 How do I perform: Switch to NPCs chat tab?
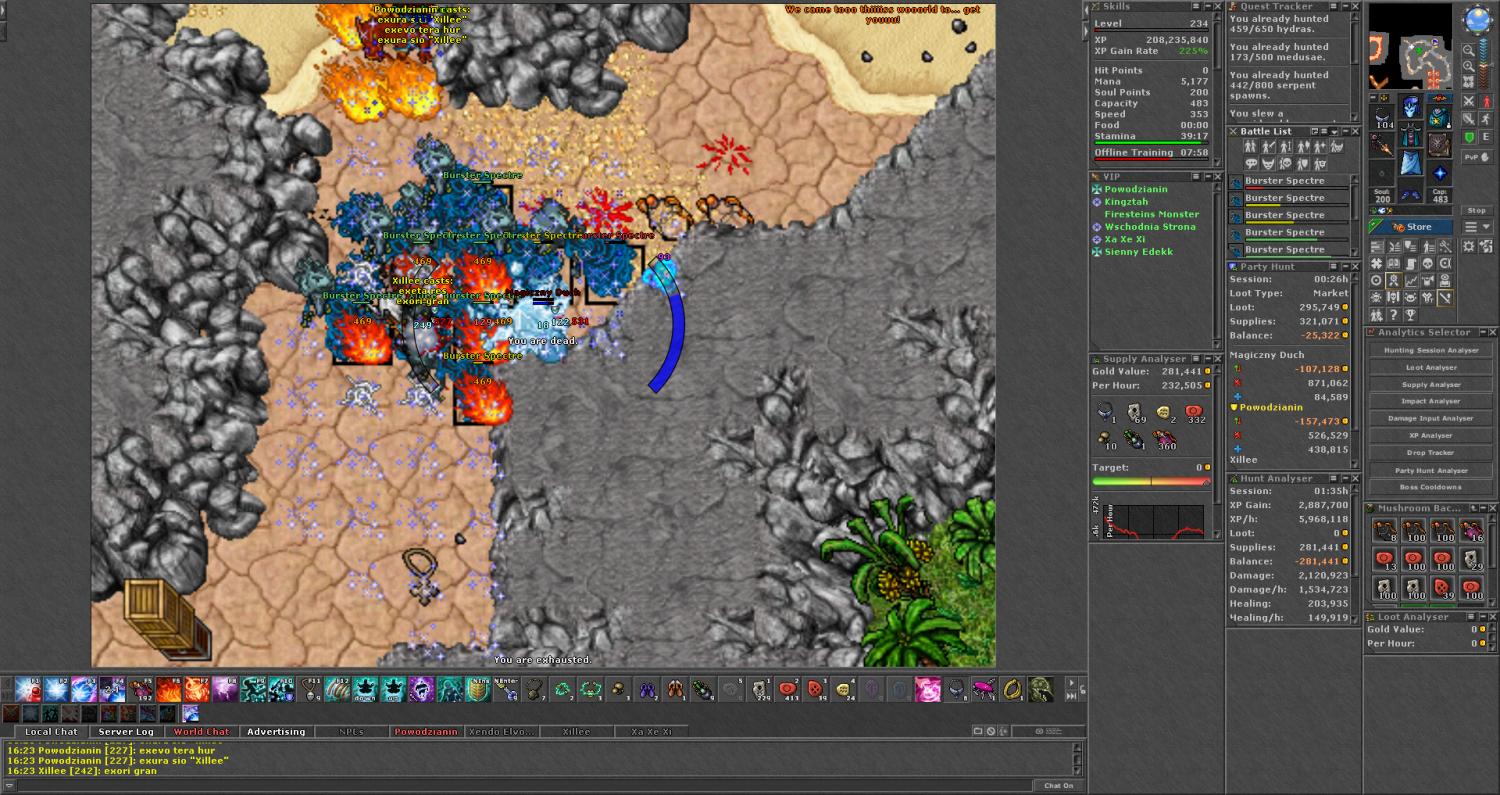[x=351, y=732]
